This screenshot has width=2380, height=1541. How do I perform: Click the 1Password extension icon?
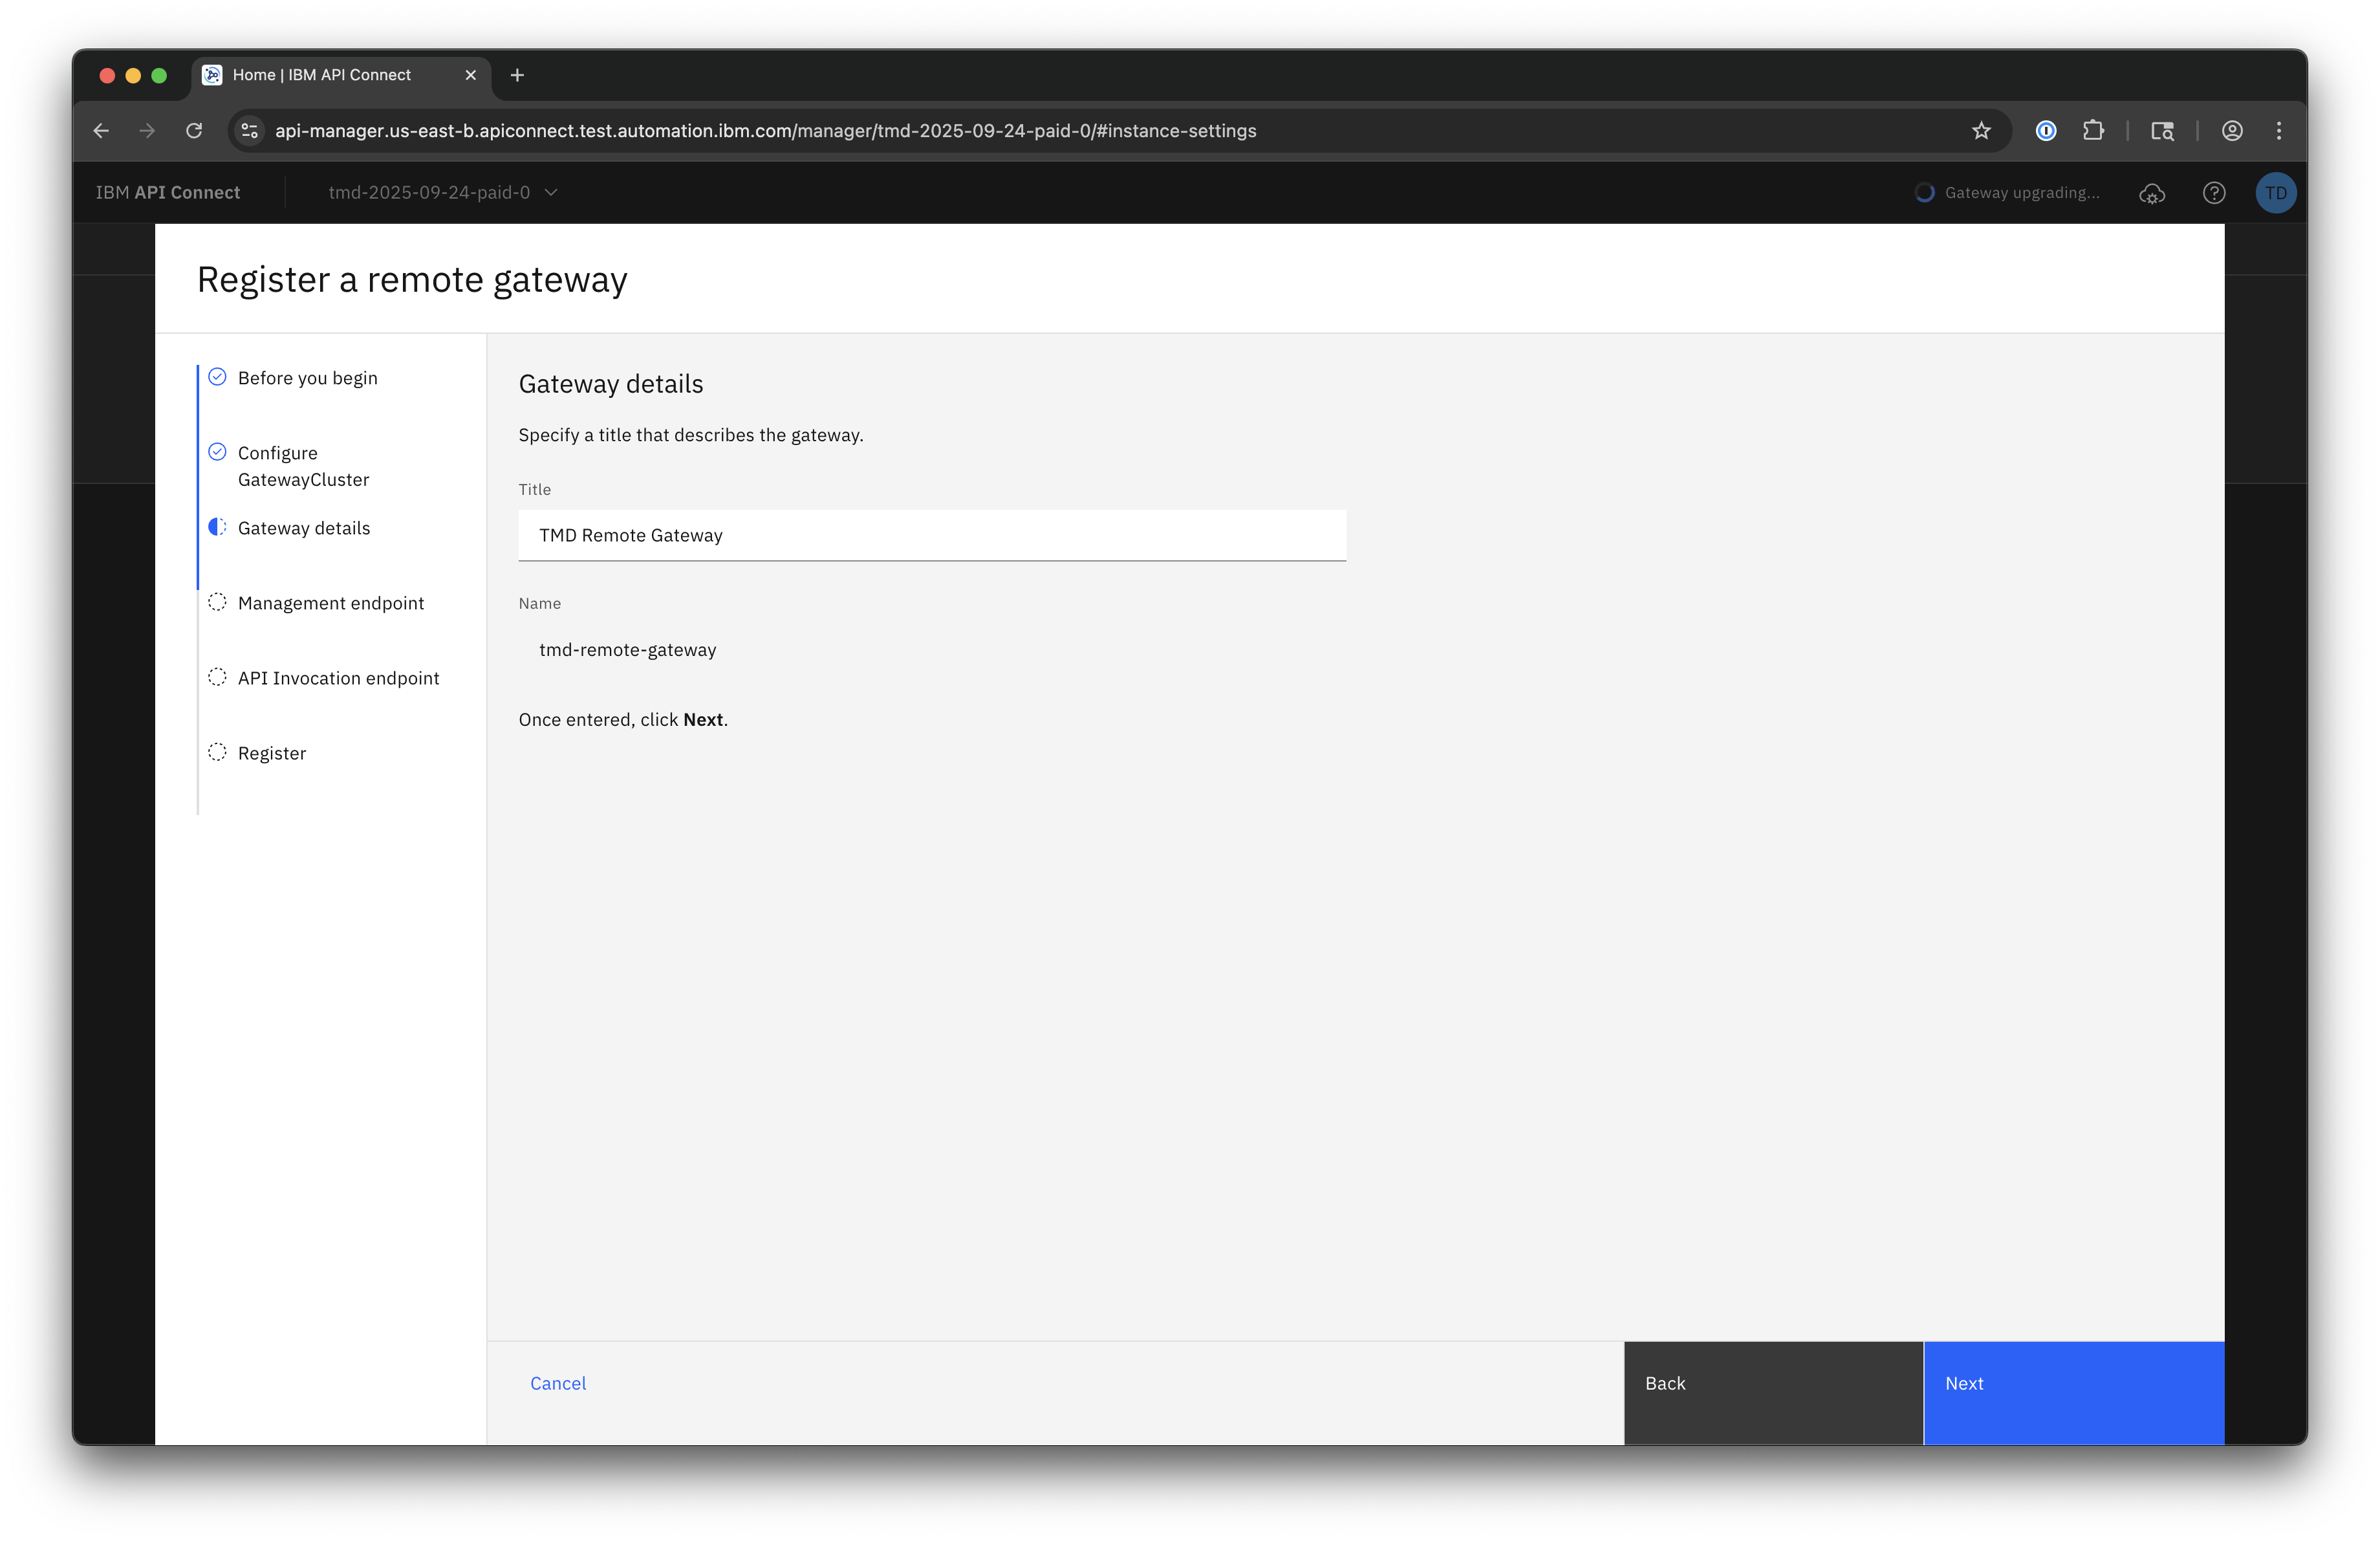coord(2046,131)
